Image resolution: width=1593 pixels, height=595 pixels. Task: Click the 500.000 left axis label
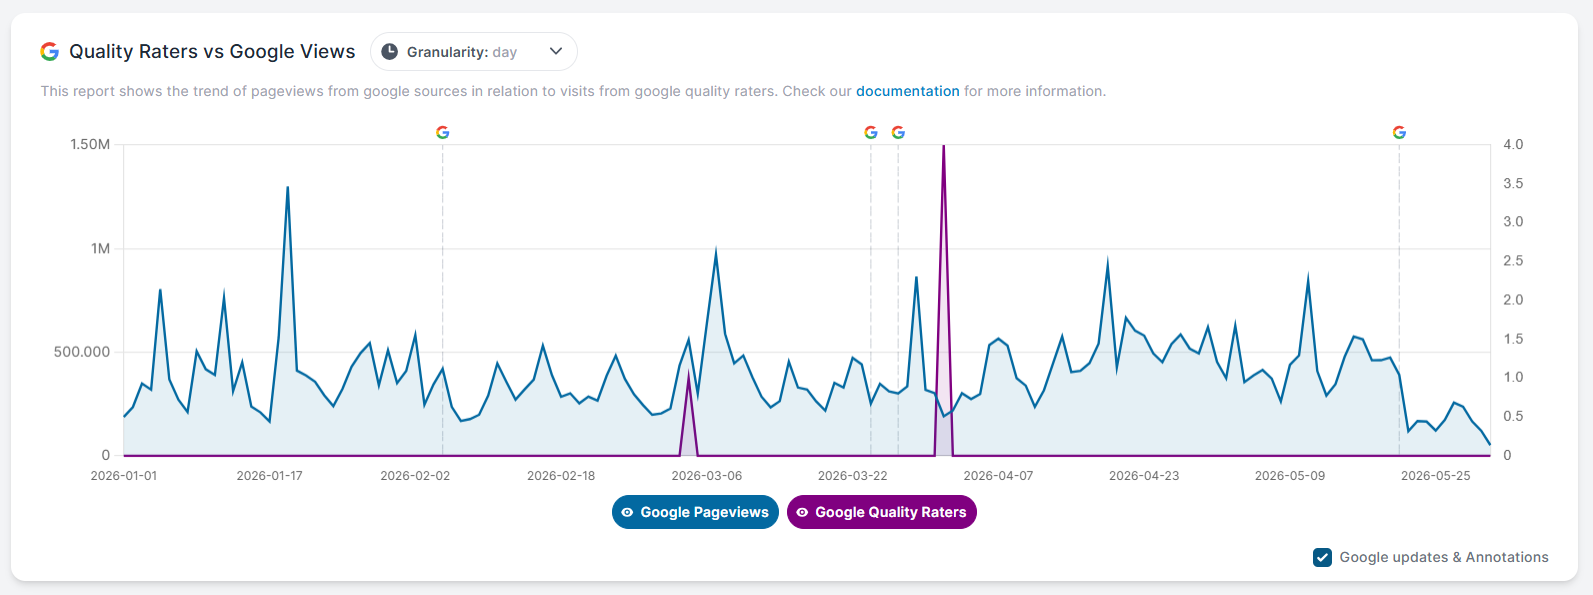coord(82,352)
